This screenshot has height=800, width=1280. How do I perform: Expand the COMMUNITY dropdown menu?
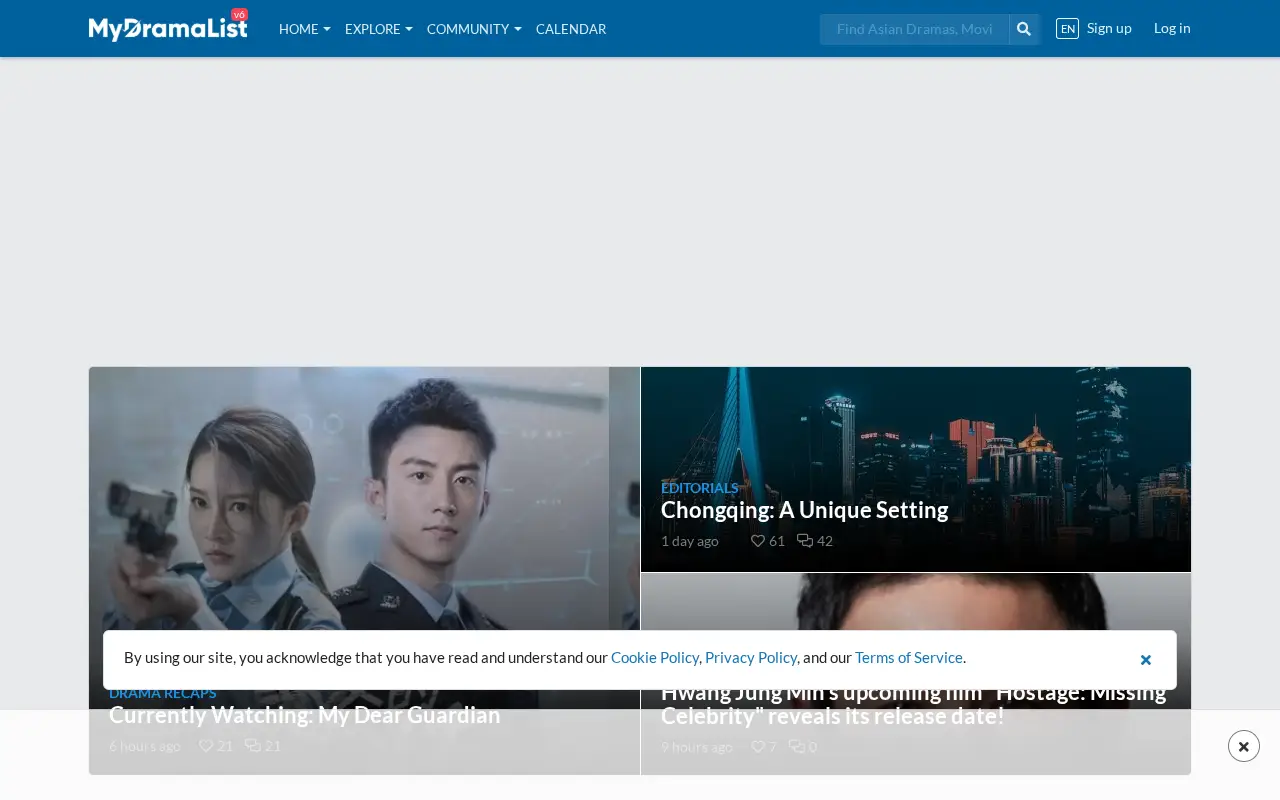[474, 29]
